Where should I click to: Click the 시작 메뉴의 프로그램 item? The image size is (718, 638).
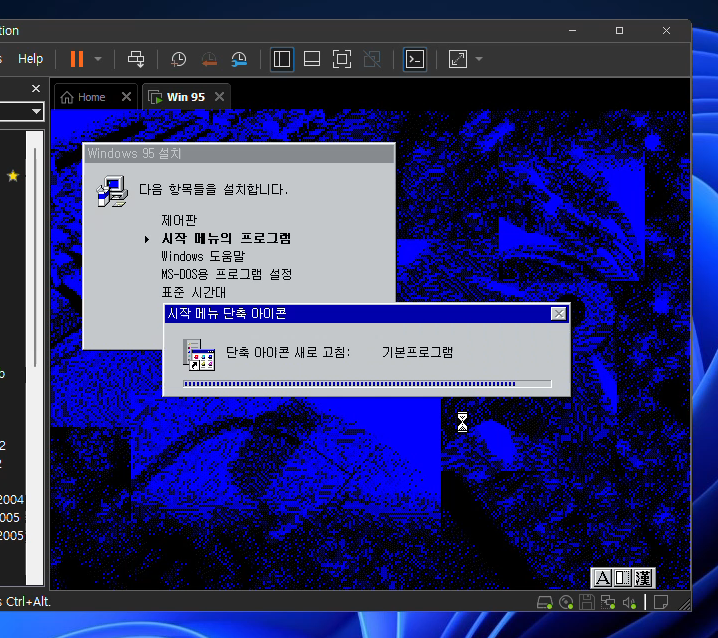click(226, 238)
